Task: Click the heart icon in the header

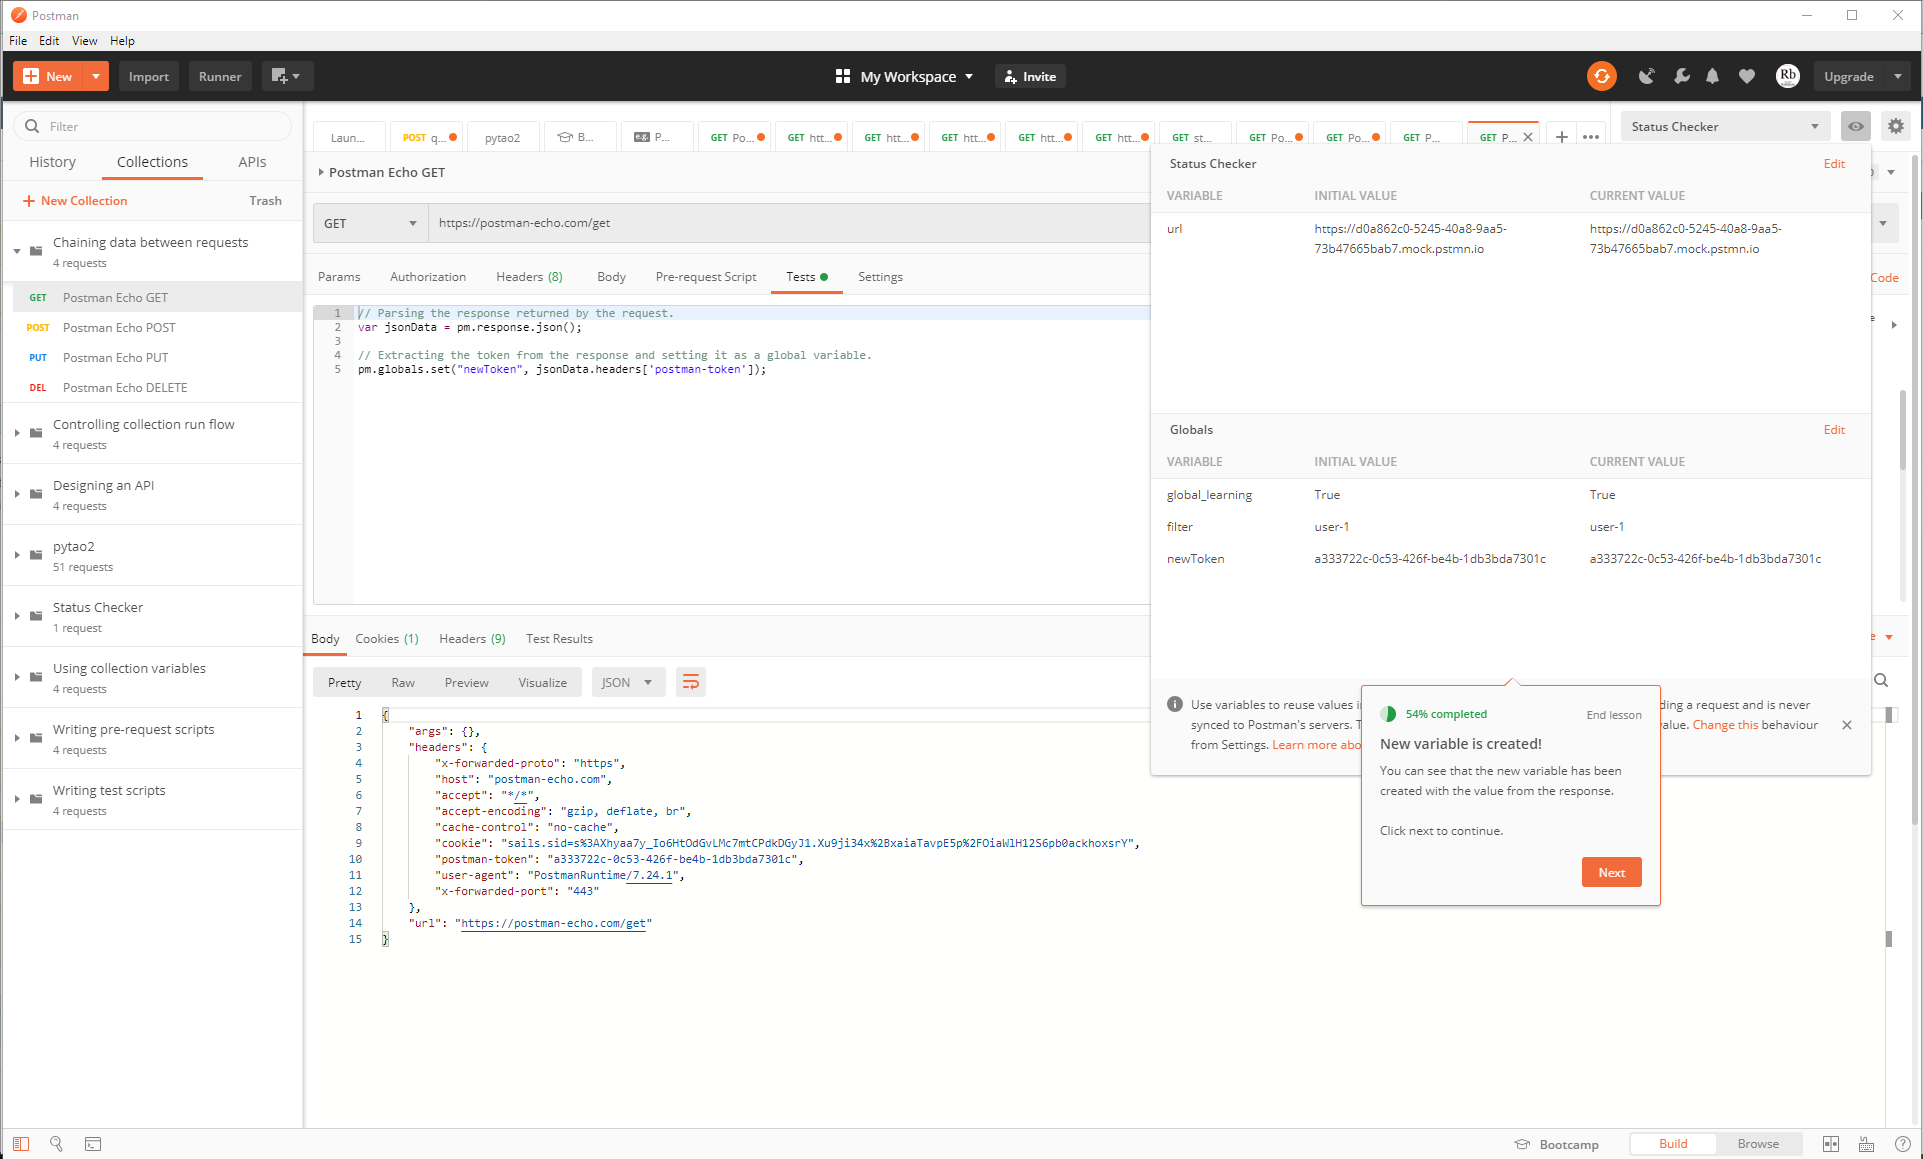Action: point(1746,76)
